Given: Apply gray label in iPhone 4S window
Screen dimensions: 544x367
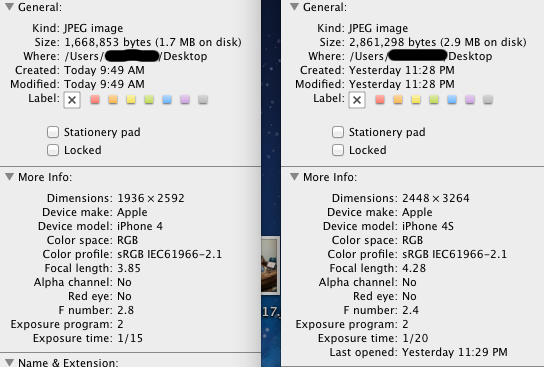Looking at the screenshot, I should click(488, 100).
